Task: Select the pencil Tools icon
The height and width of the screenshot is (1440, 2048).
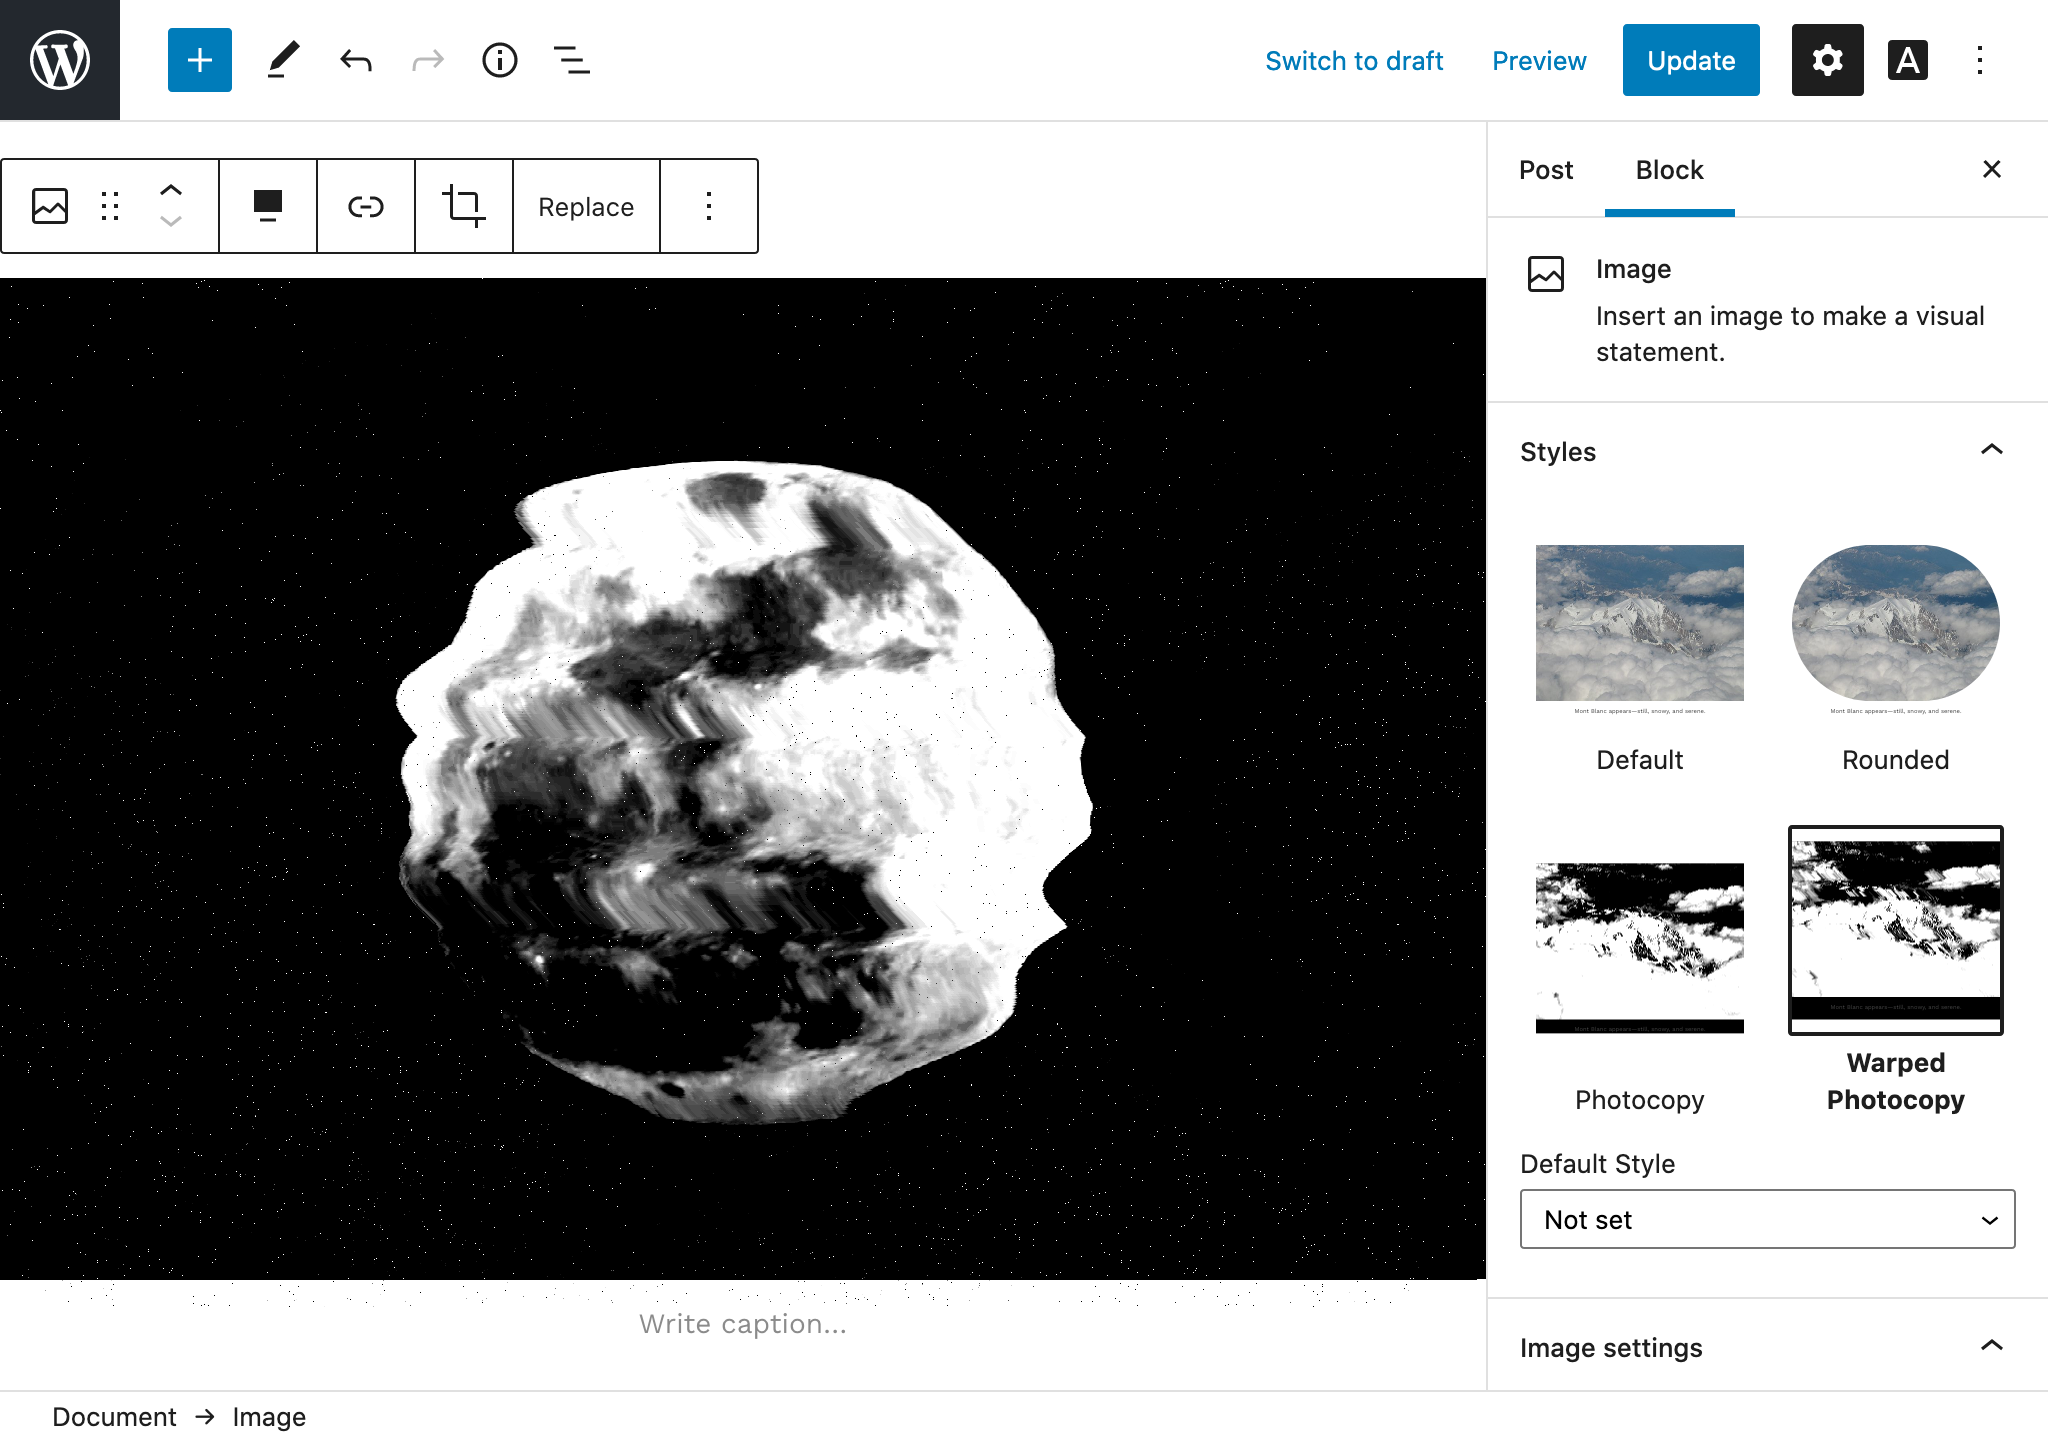Action: pos(283,60)
